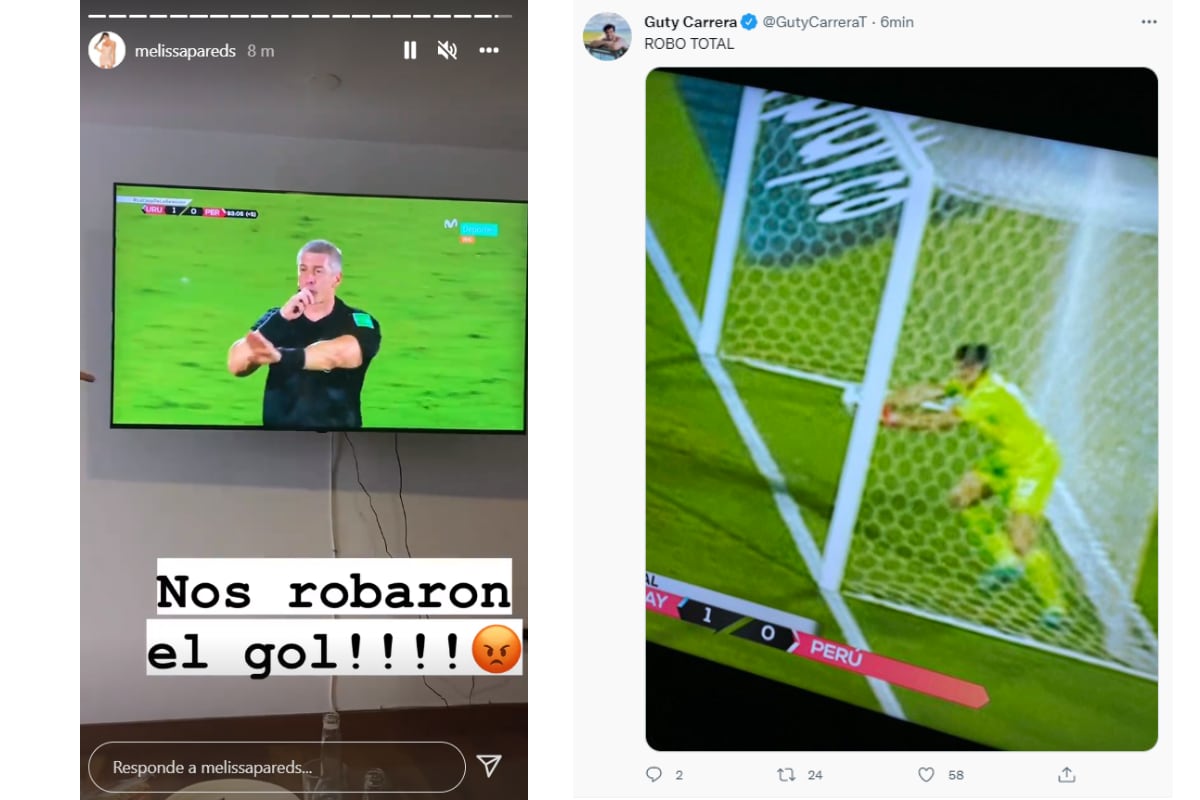Open the @GutyCarreraT handle link
Image resolution: width=1200 pixels, height=800 pixels.
pyautogui.click(x=814, y=22)
